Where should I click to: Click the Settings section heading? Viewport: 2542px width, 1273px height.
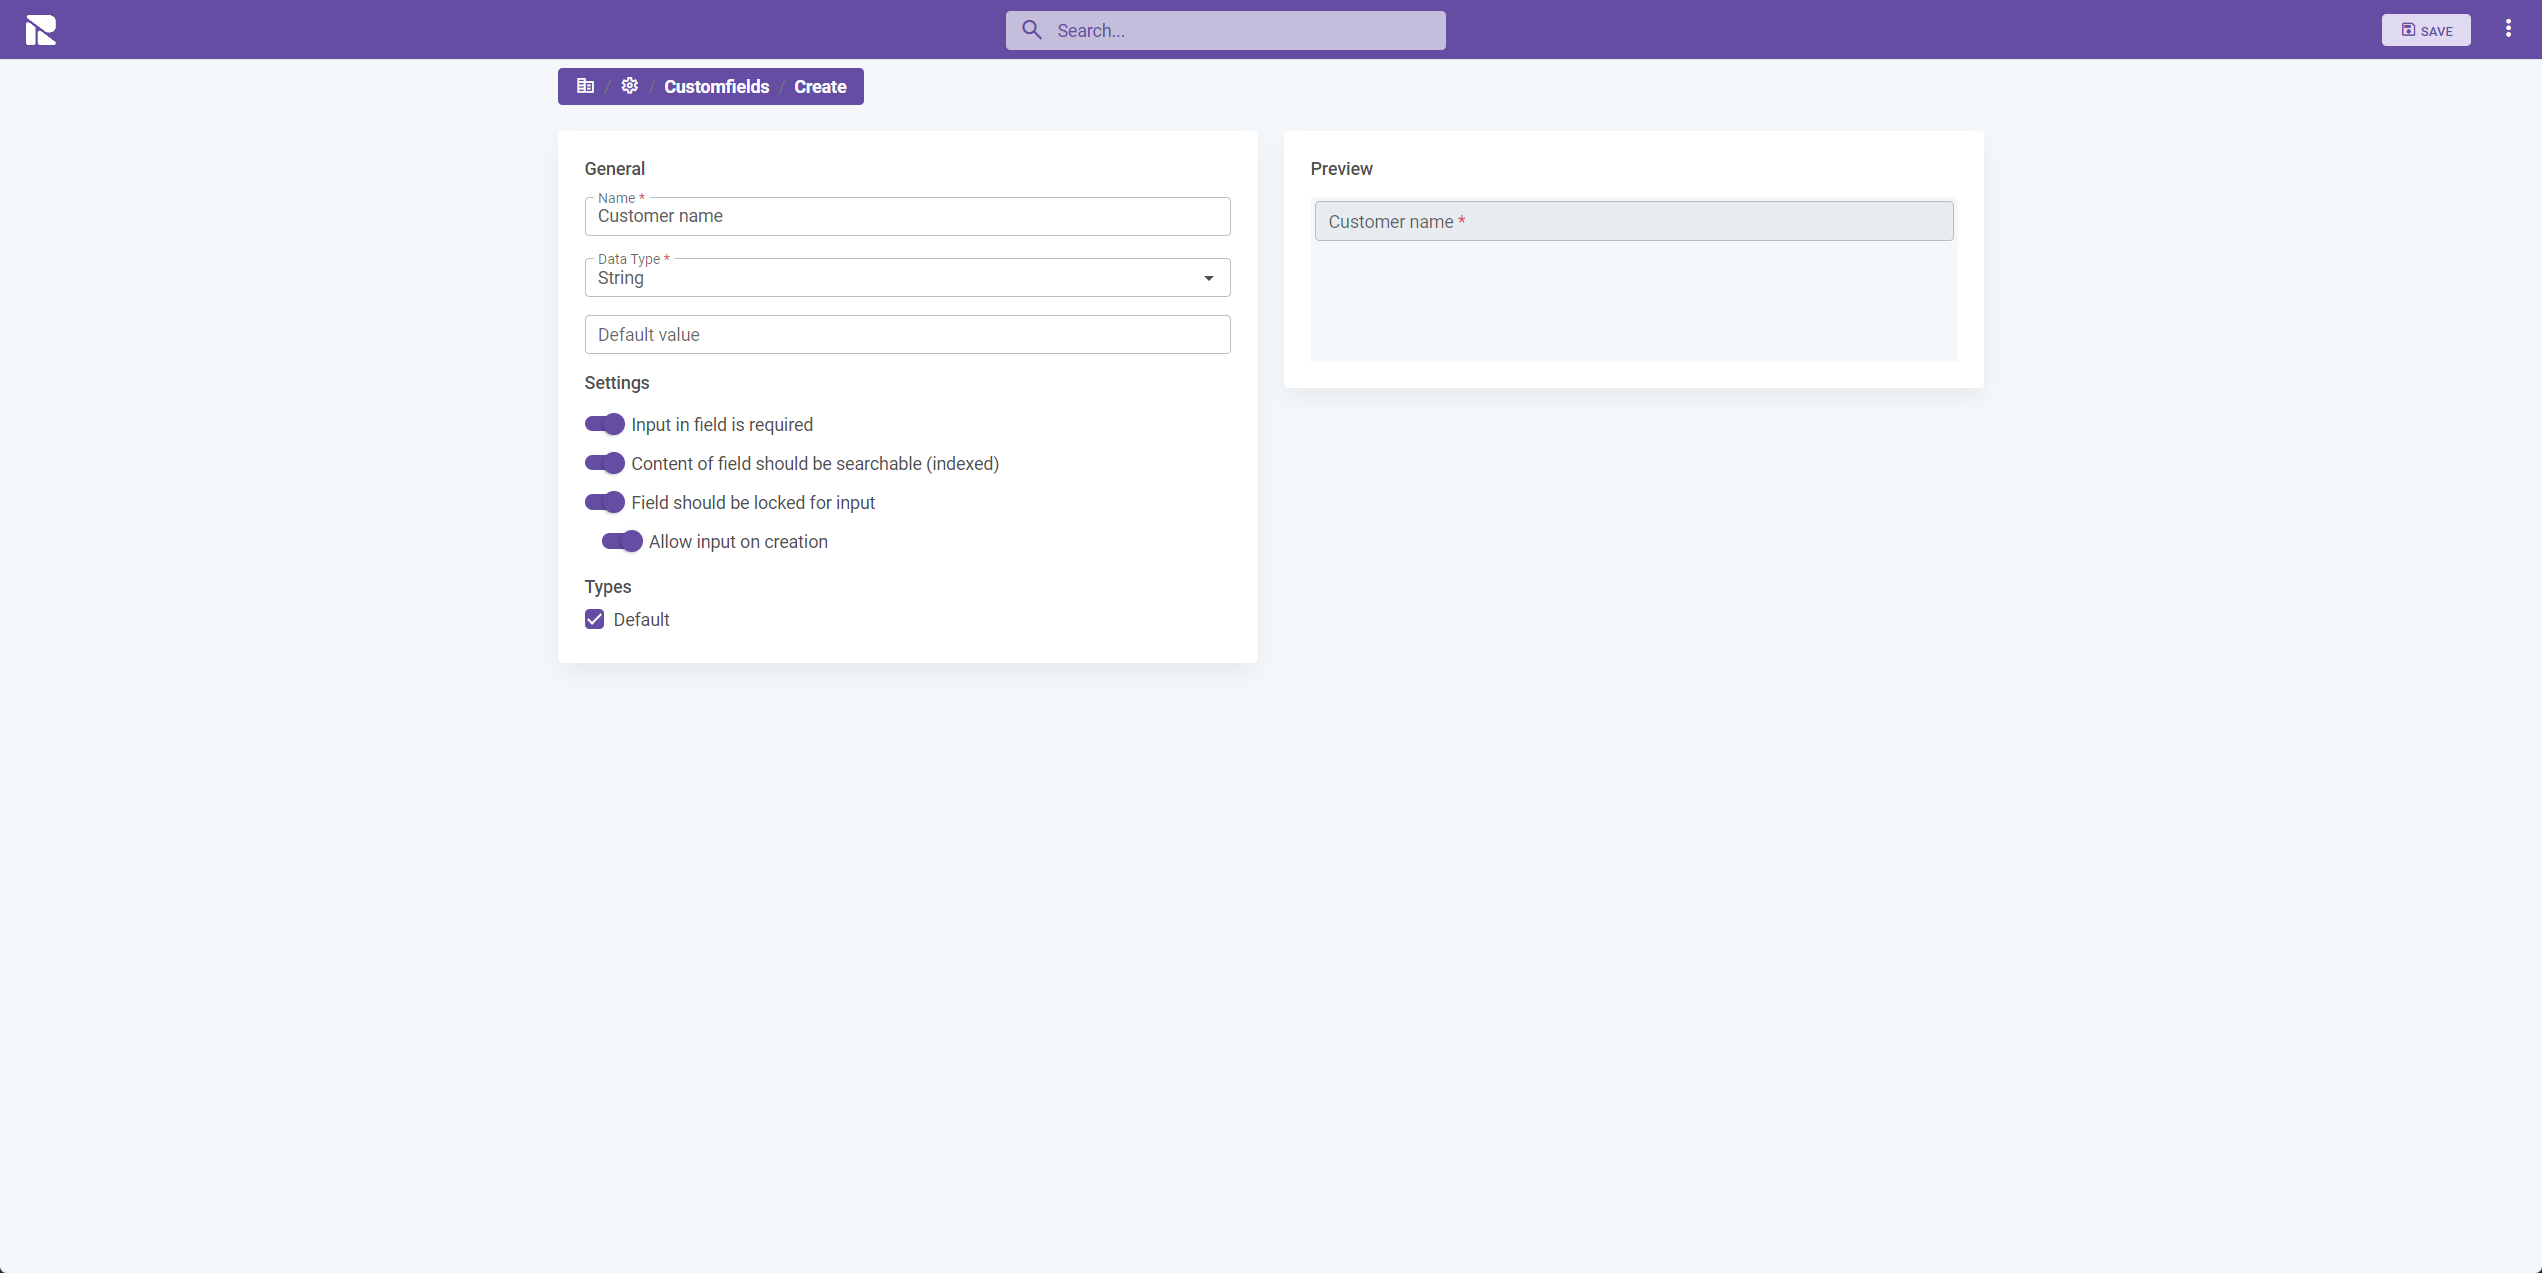pos(617,383)
